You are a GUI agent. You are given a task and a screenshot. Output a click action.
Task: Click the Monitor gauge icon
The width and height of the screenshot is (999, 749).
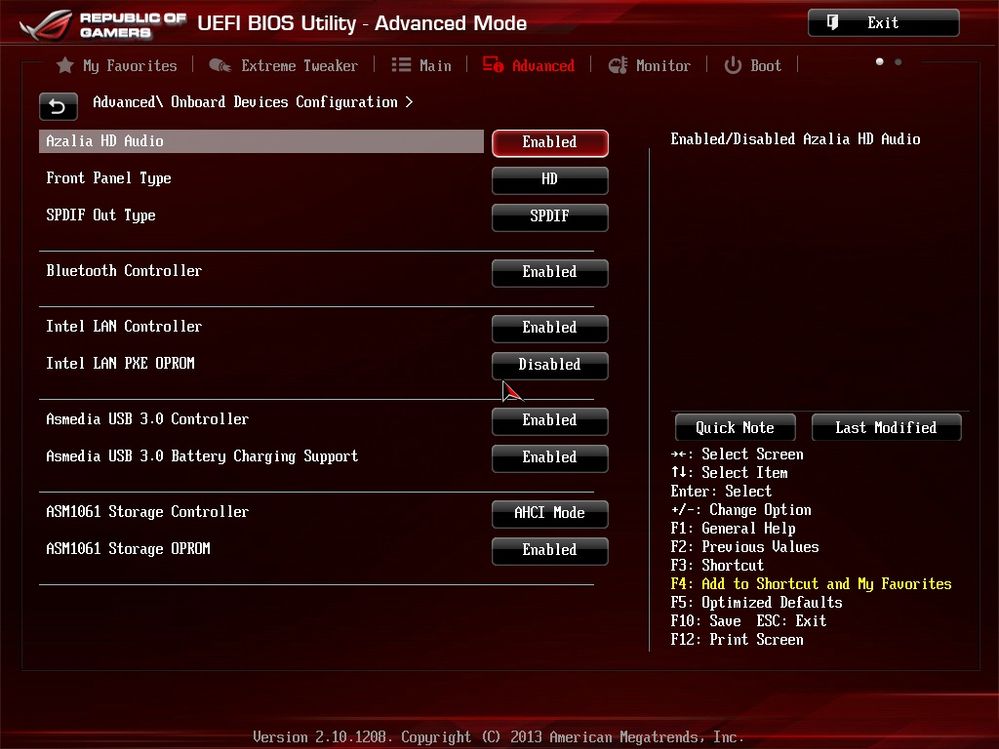click(617, 65)
